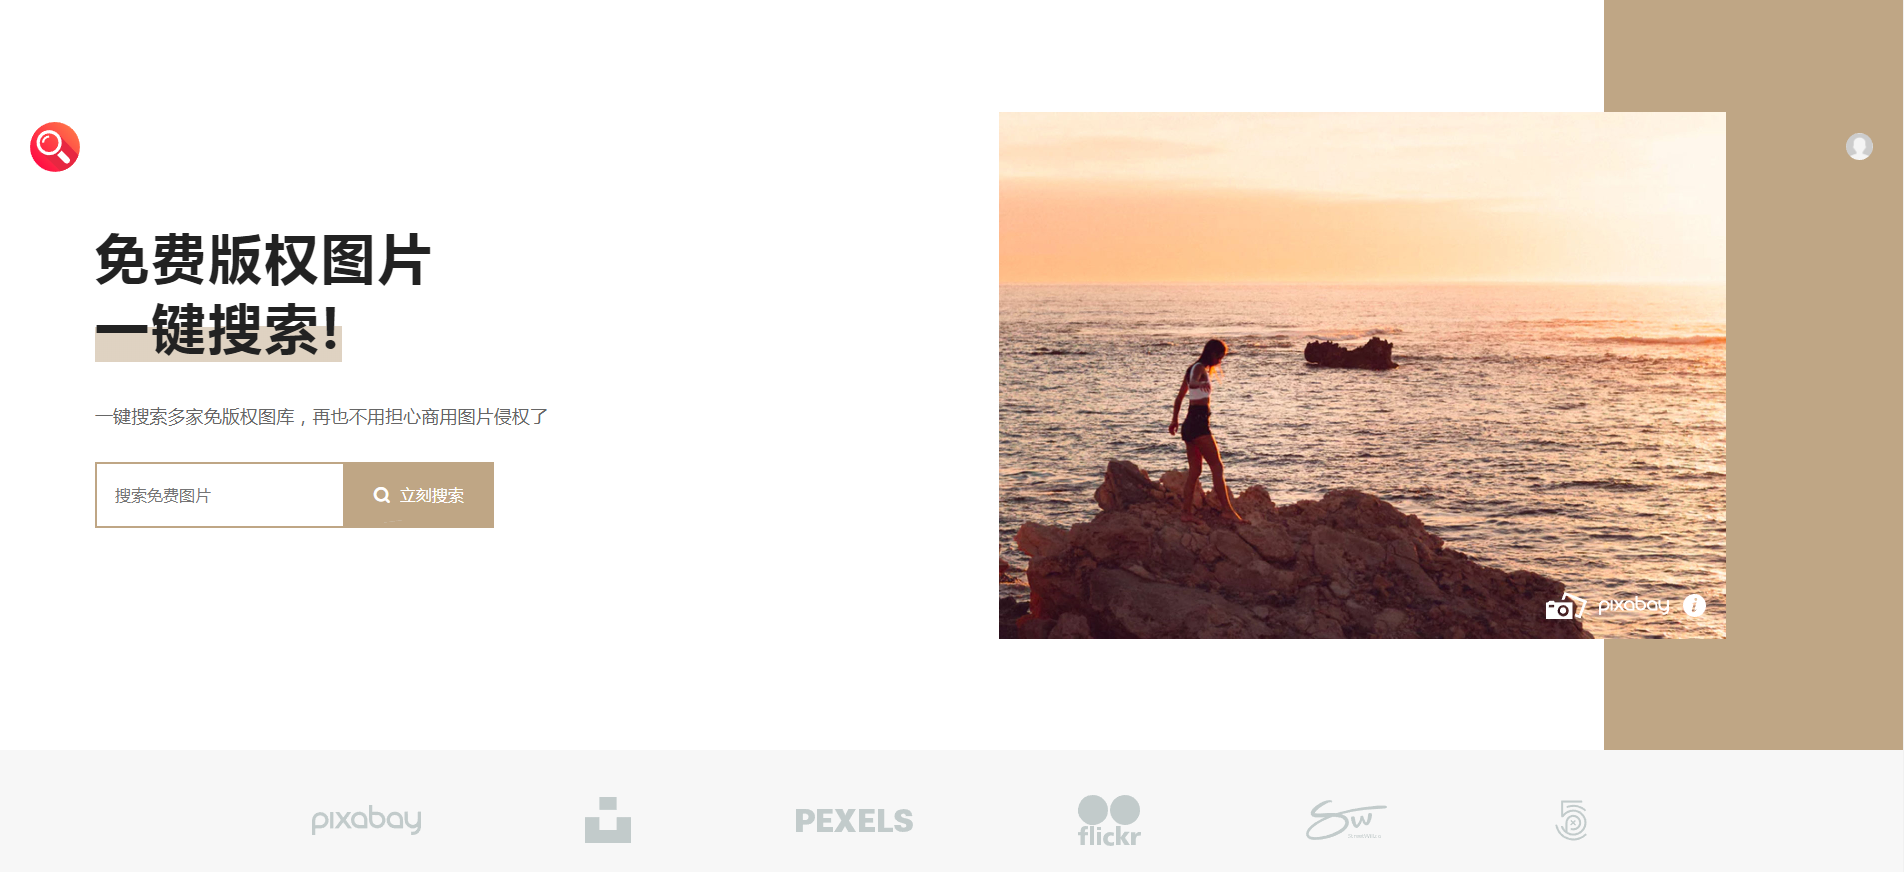Click the 立刻搜索 search button

click(x=419, y=495)
